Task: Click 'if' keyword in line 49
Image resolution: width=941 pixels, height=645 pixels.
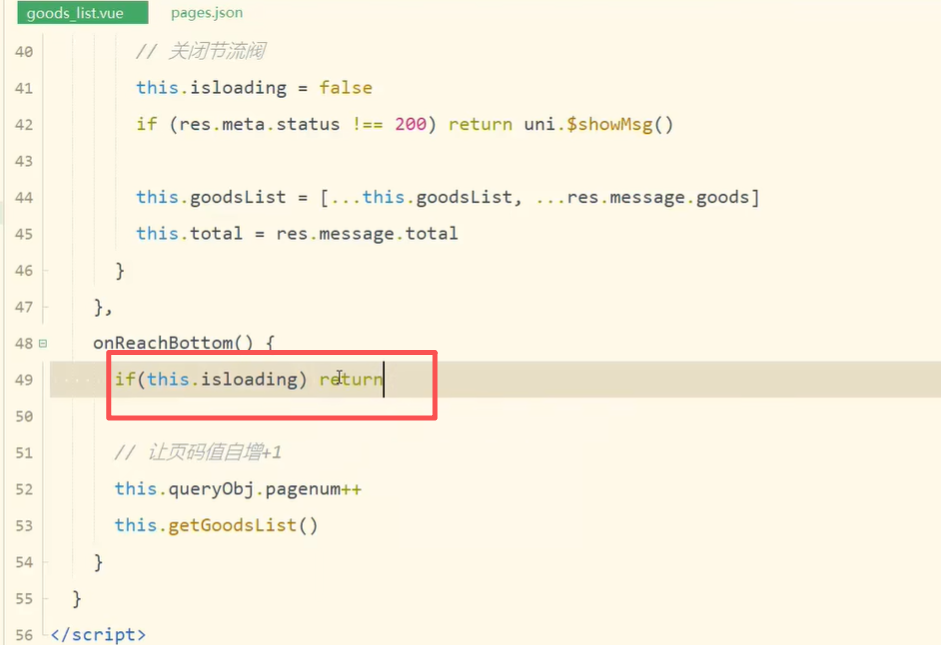Action: point(125,379)
